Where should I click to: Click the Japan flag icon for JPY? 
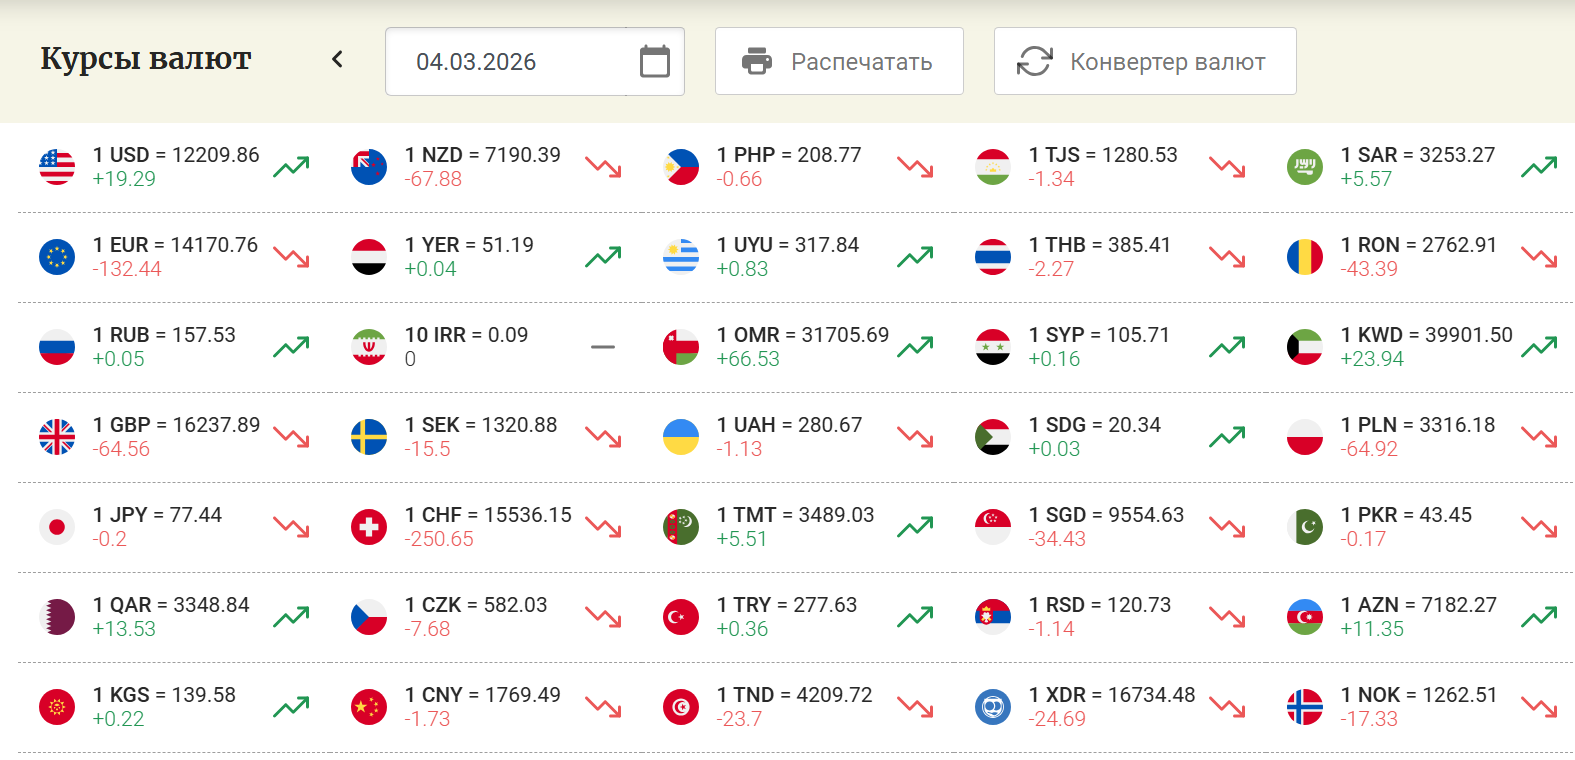point(57,527)
